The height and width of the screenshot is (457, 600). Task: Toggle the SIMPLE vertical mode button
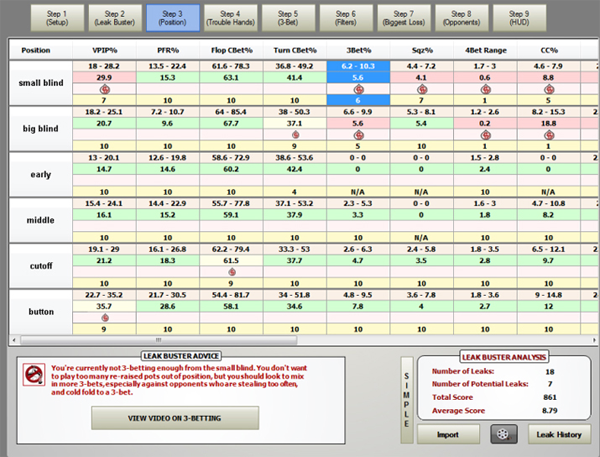pos(407,400)
